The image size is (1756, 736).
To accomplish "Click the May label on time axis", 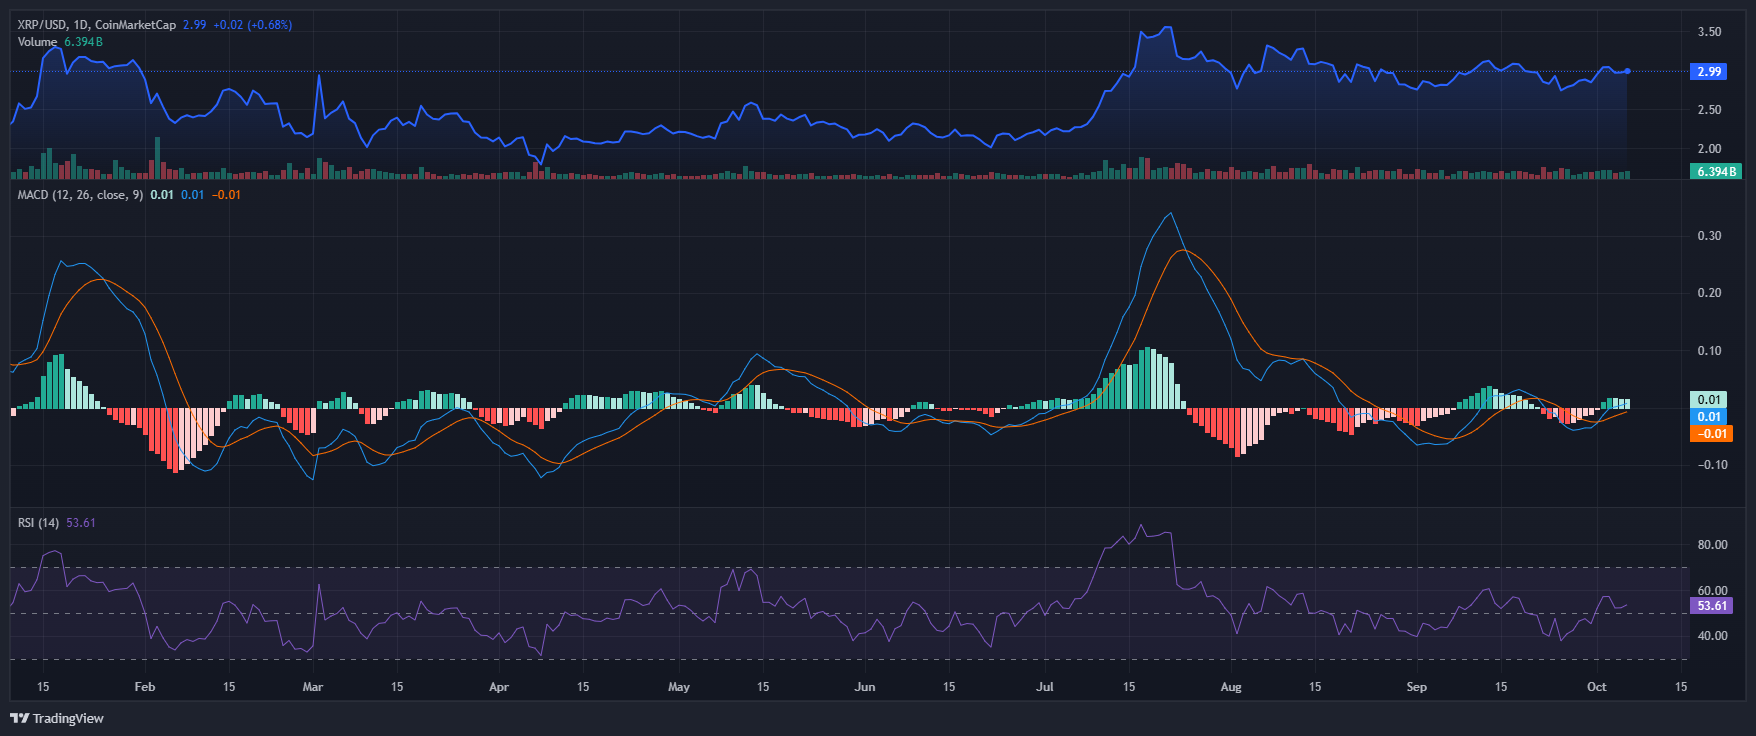I will pyautogui.click(x=679, y=687).
